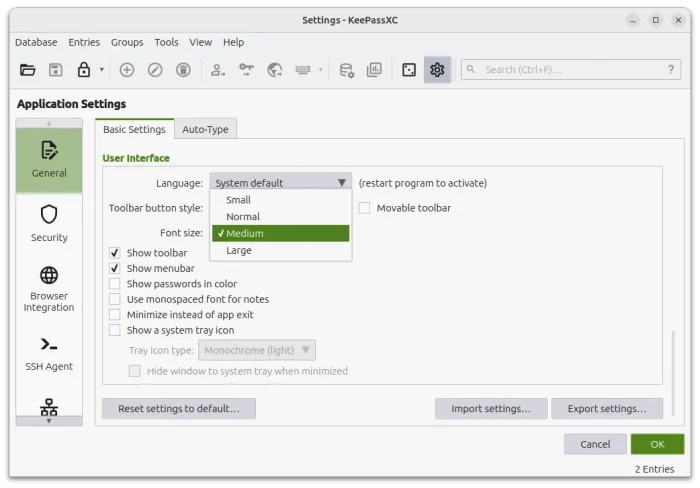The width and height of the screenshot is (700, 488).
Task: Click the settings gear icon in toolbar
Action: tap(437, 70)
